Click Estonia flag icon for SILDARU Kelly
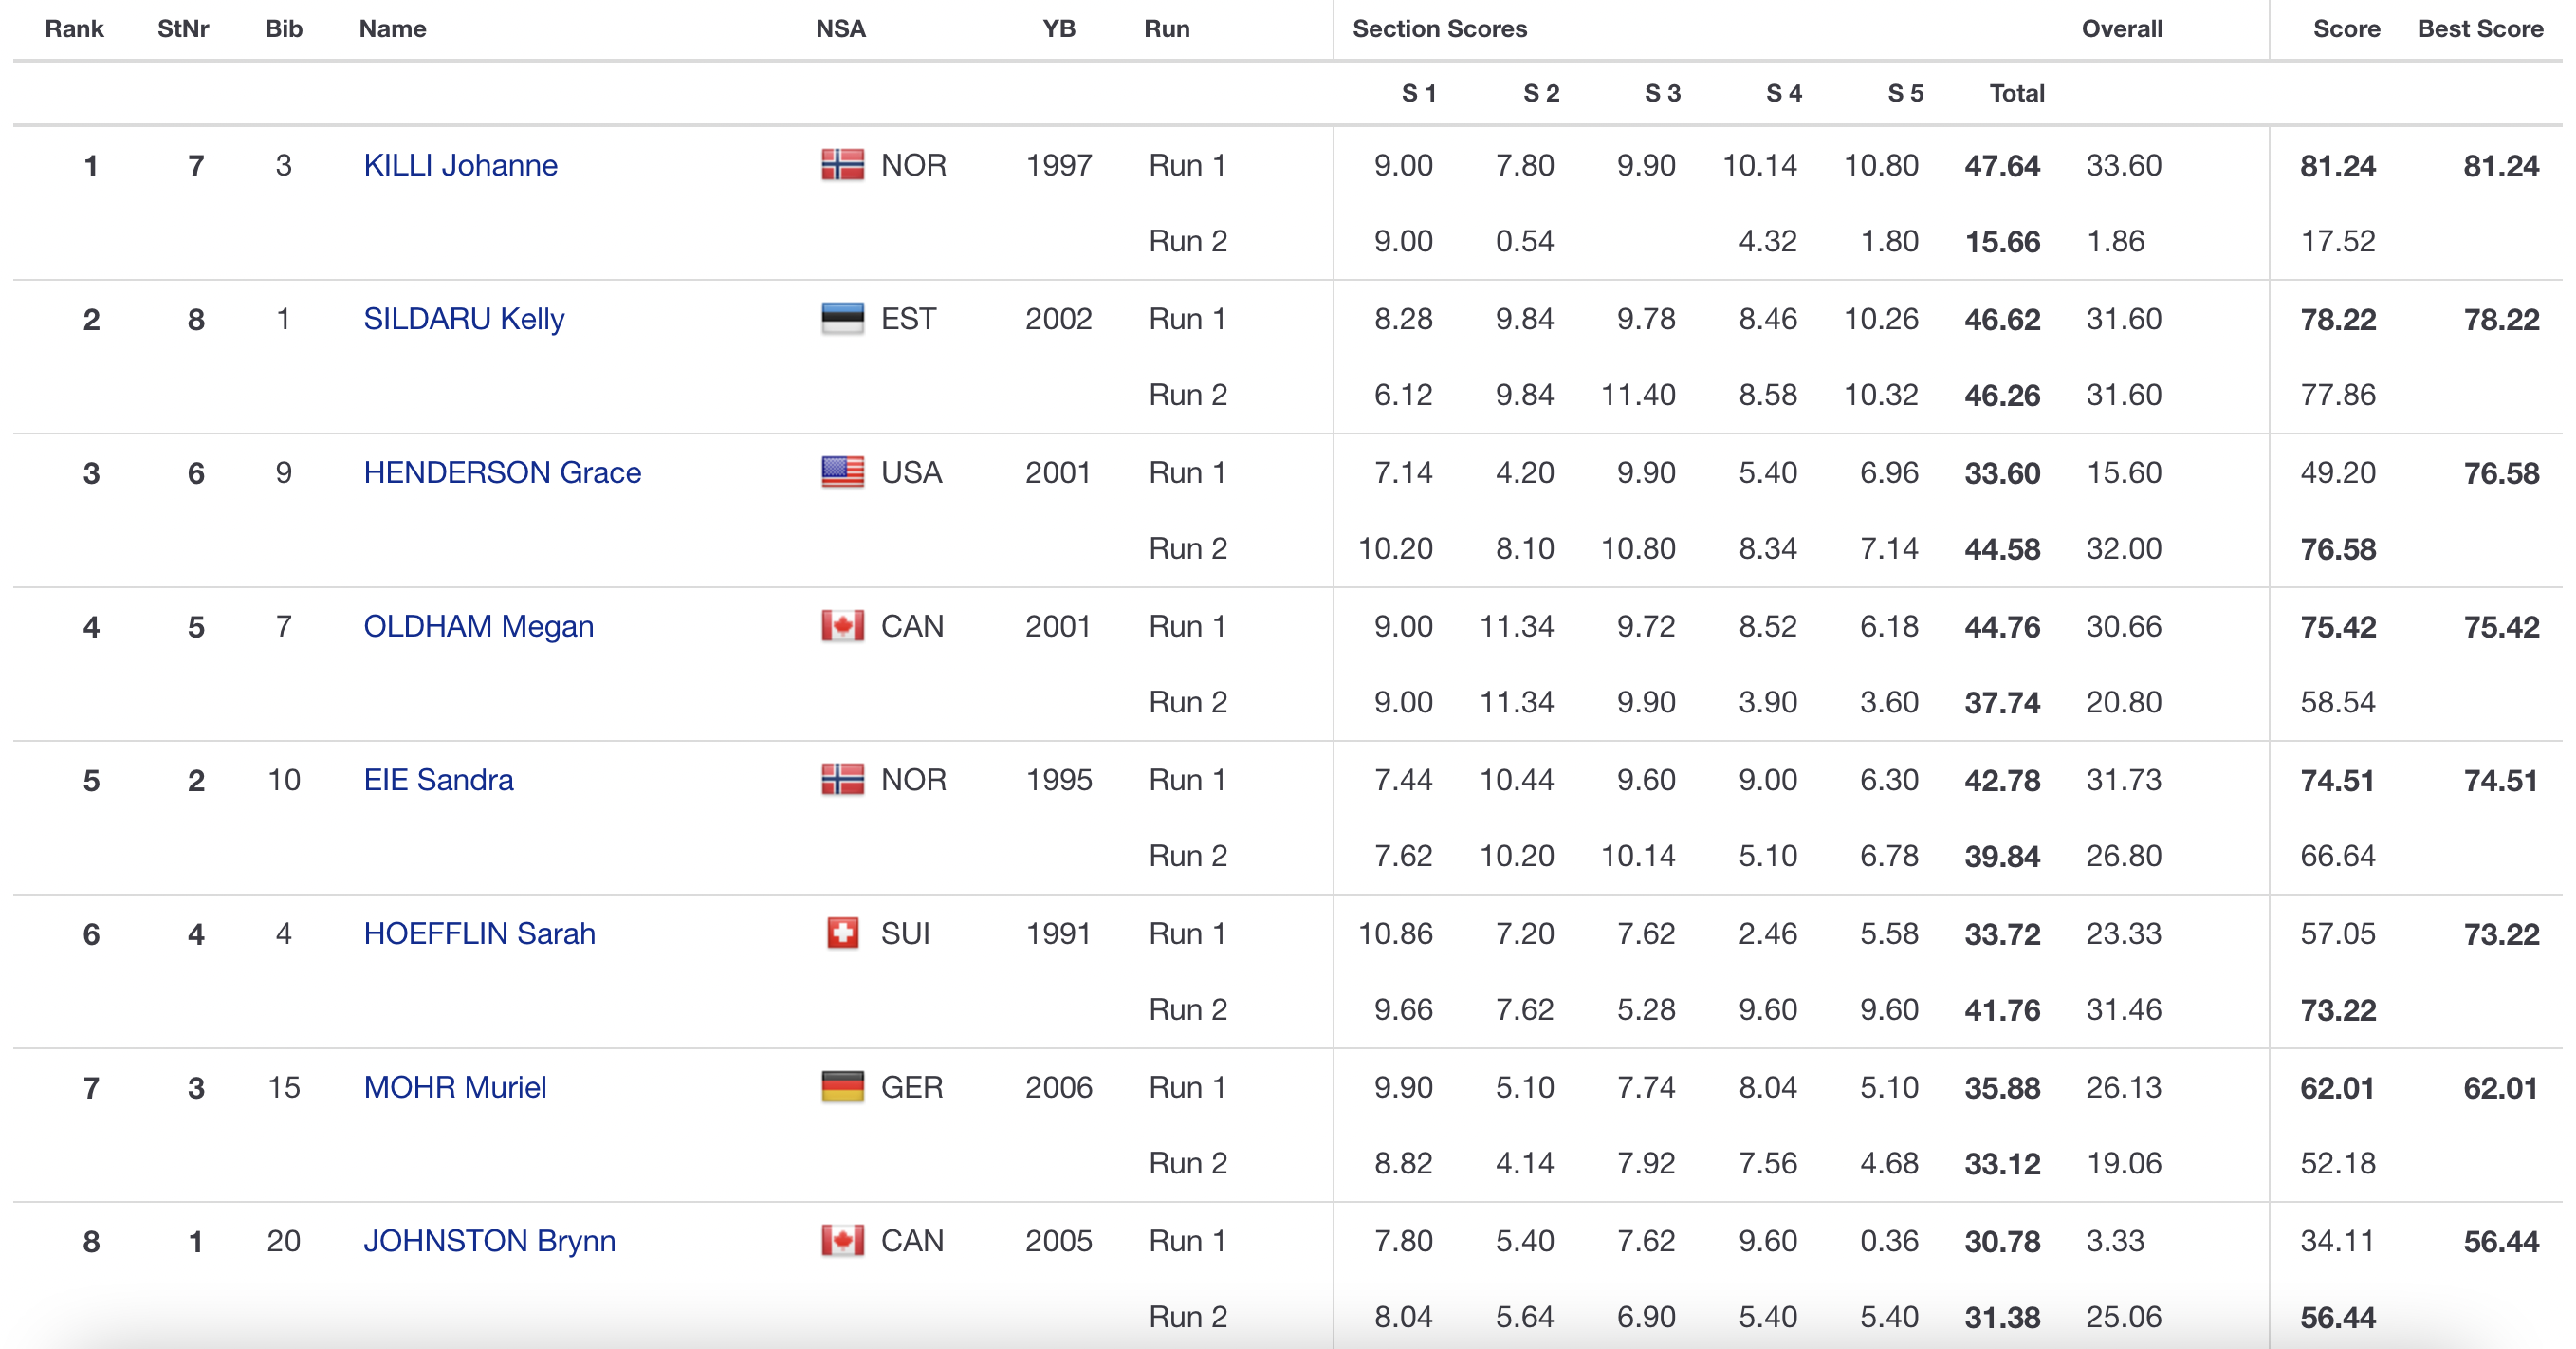This screenshot has height=1349, width=2576. [842, 319]
